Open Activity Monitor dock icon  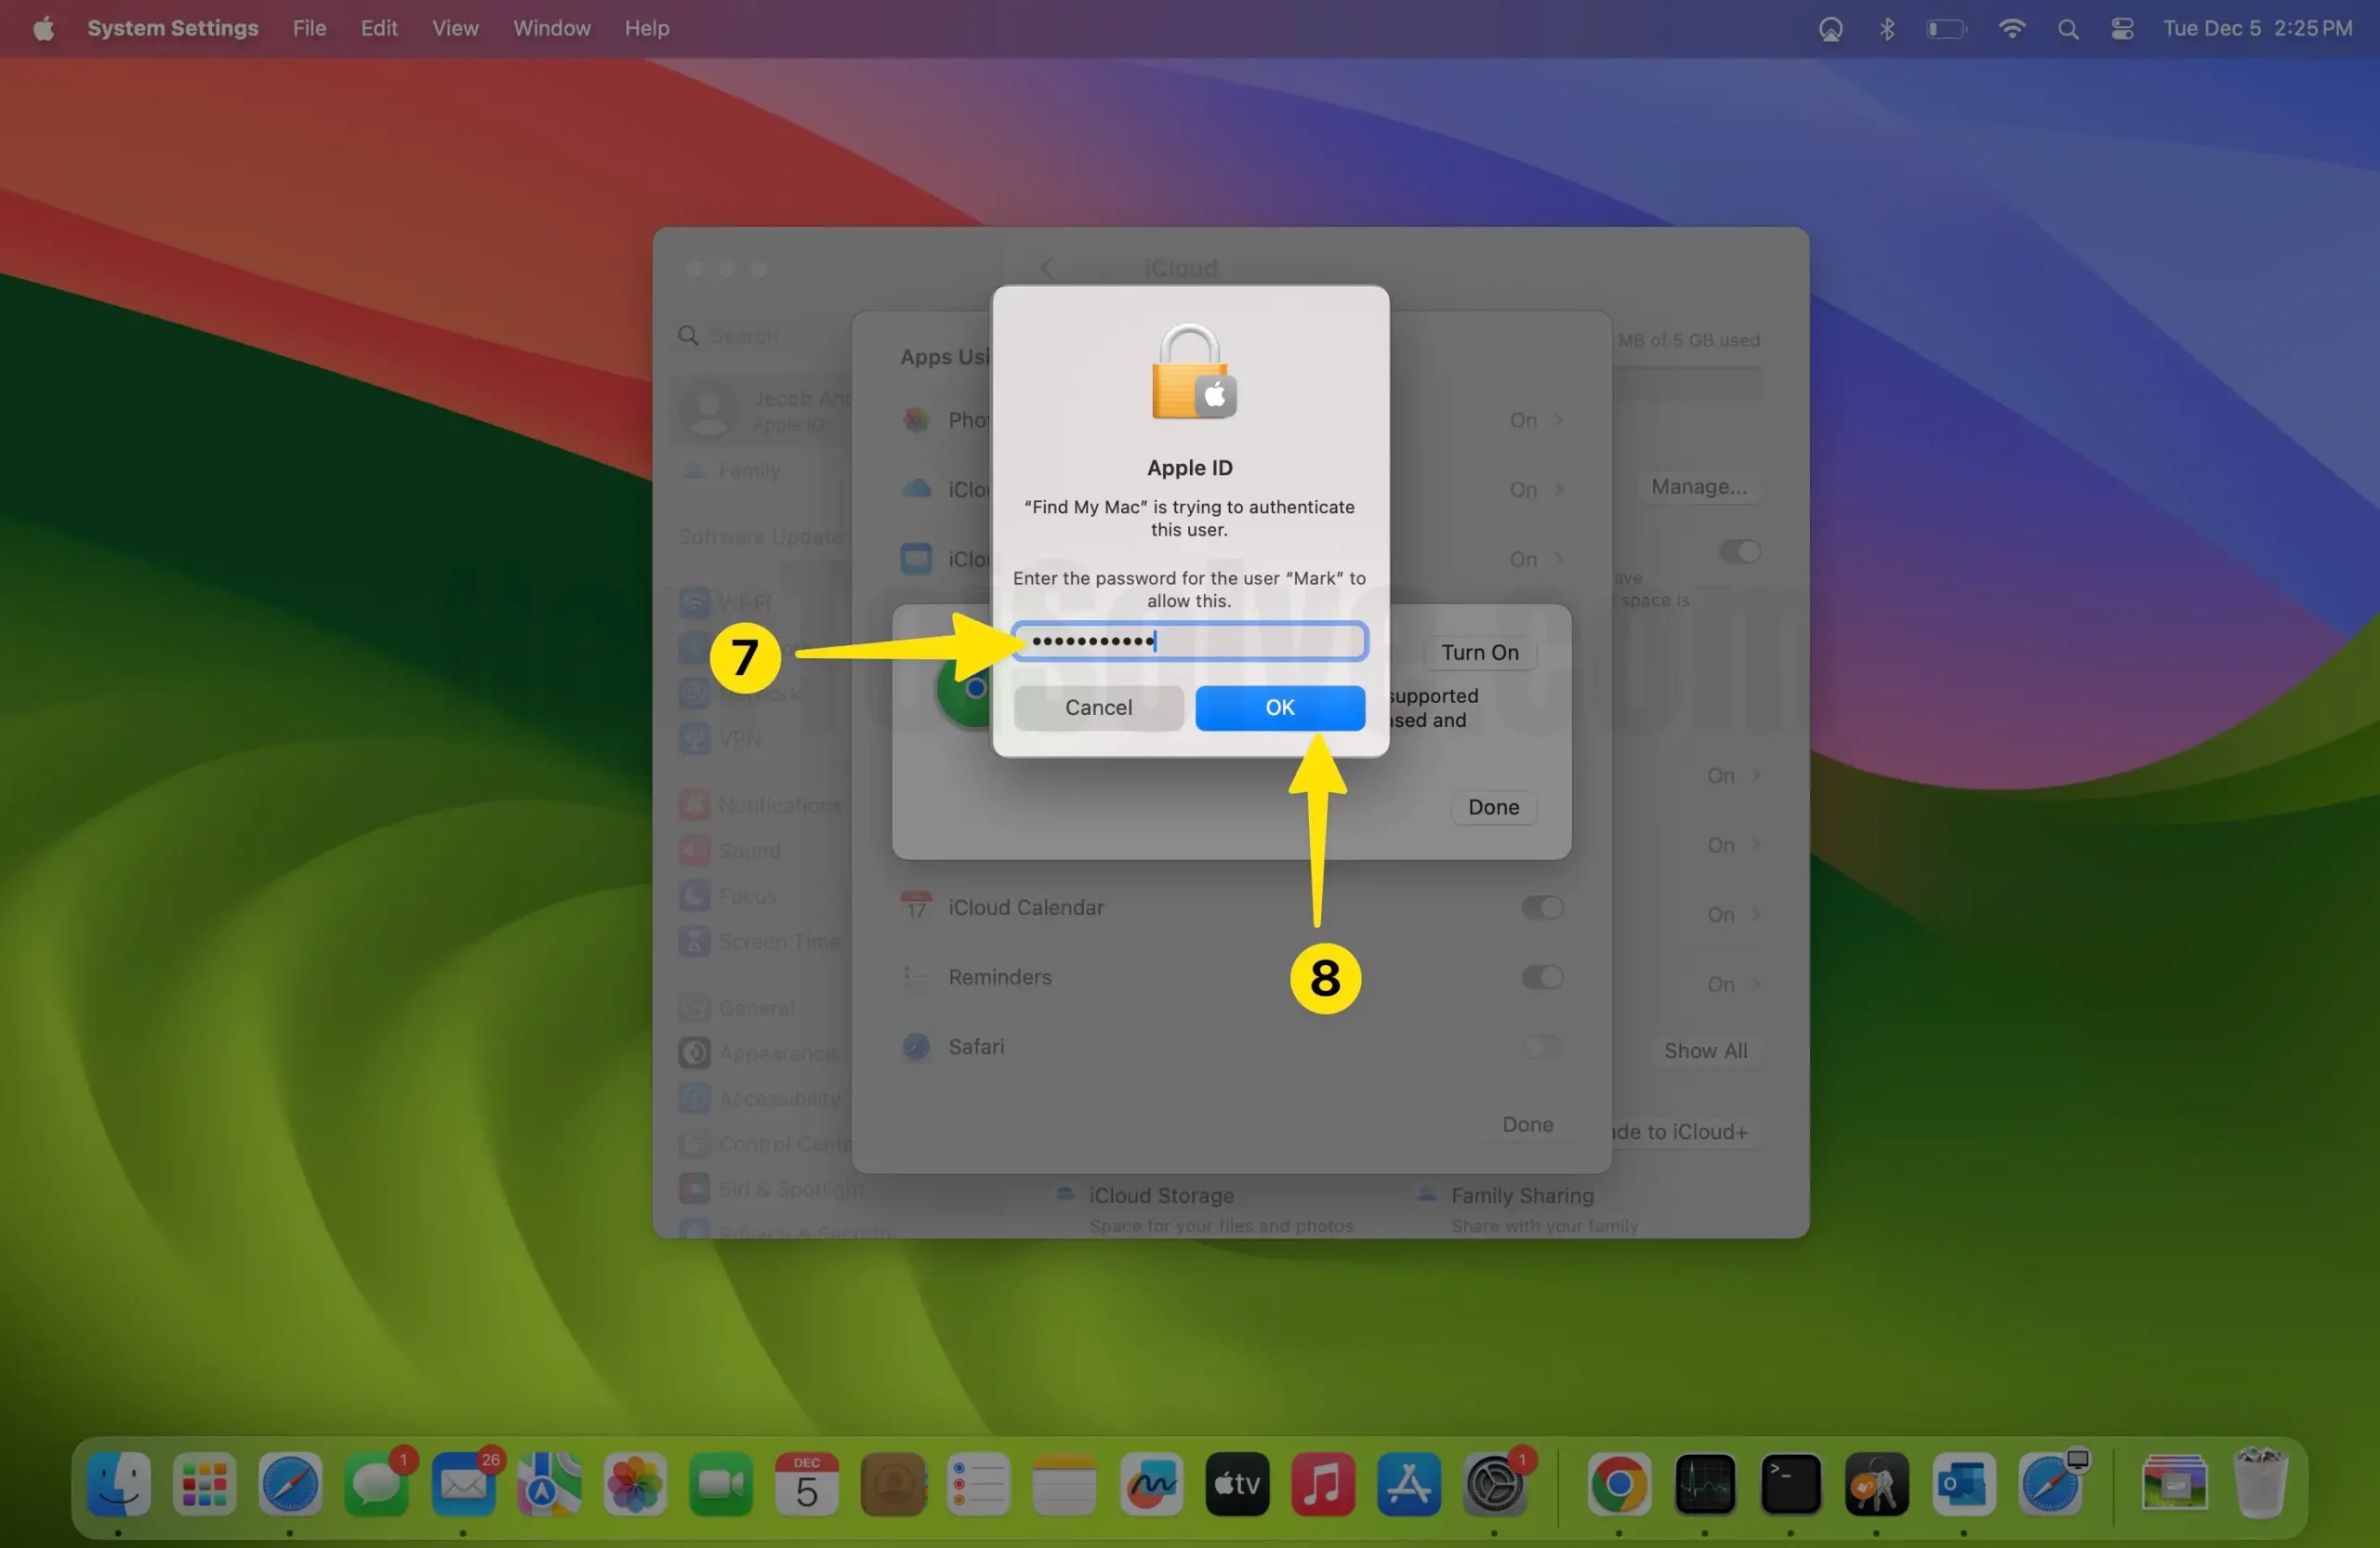(x=1705, y=1484)
